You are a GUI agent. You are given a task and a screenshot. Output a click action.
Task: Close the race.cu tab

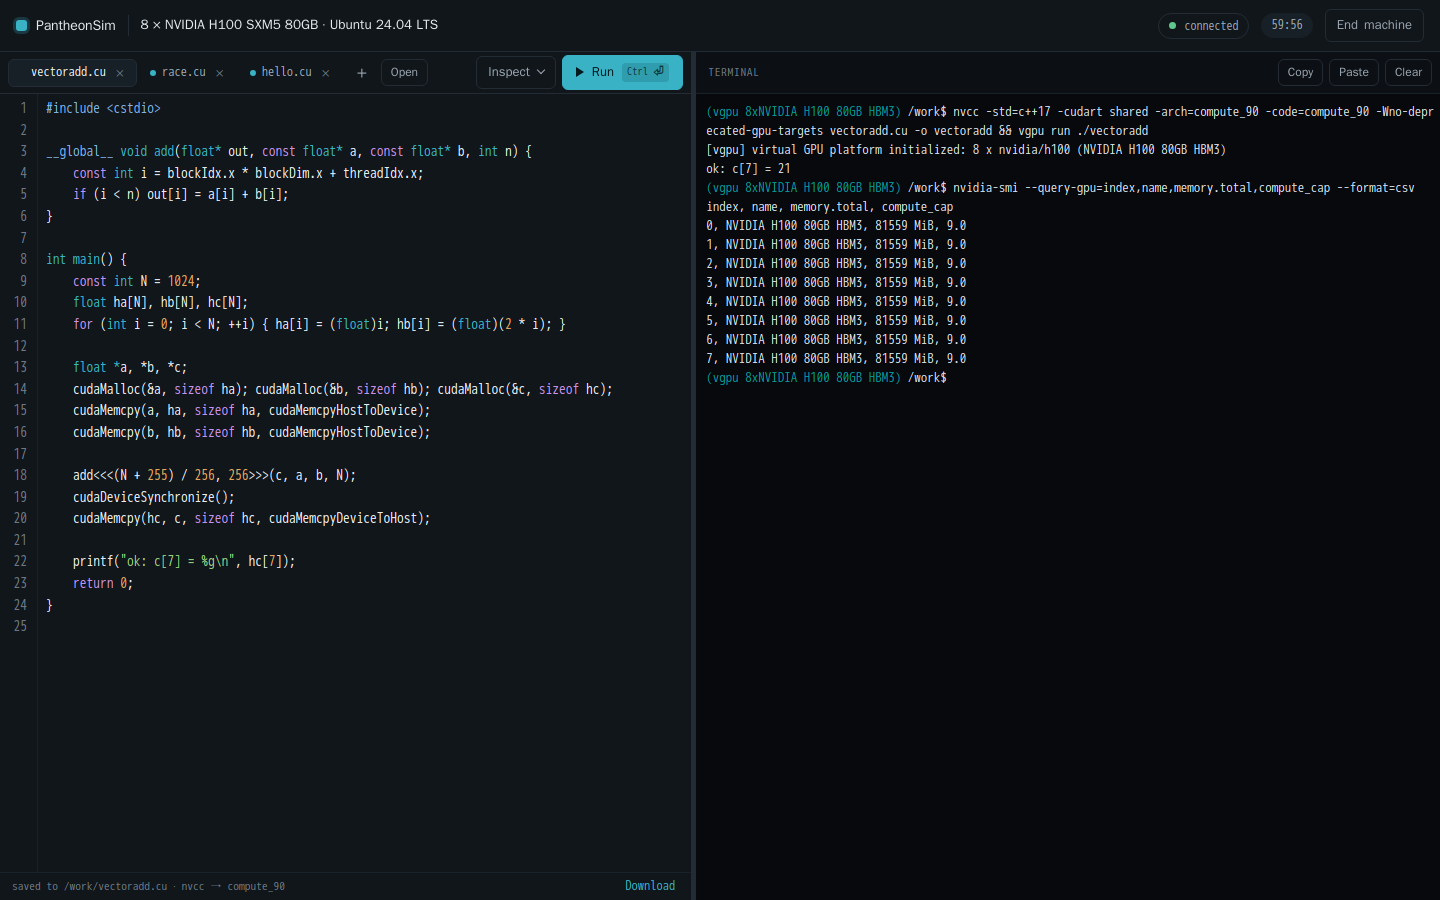point(220,73)
